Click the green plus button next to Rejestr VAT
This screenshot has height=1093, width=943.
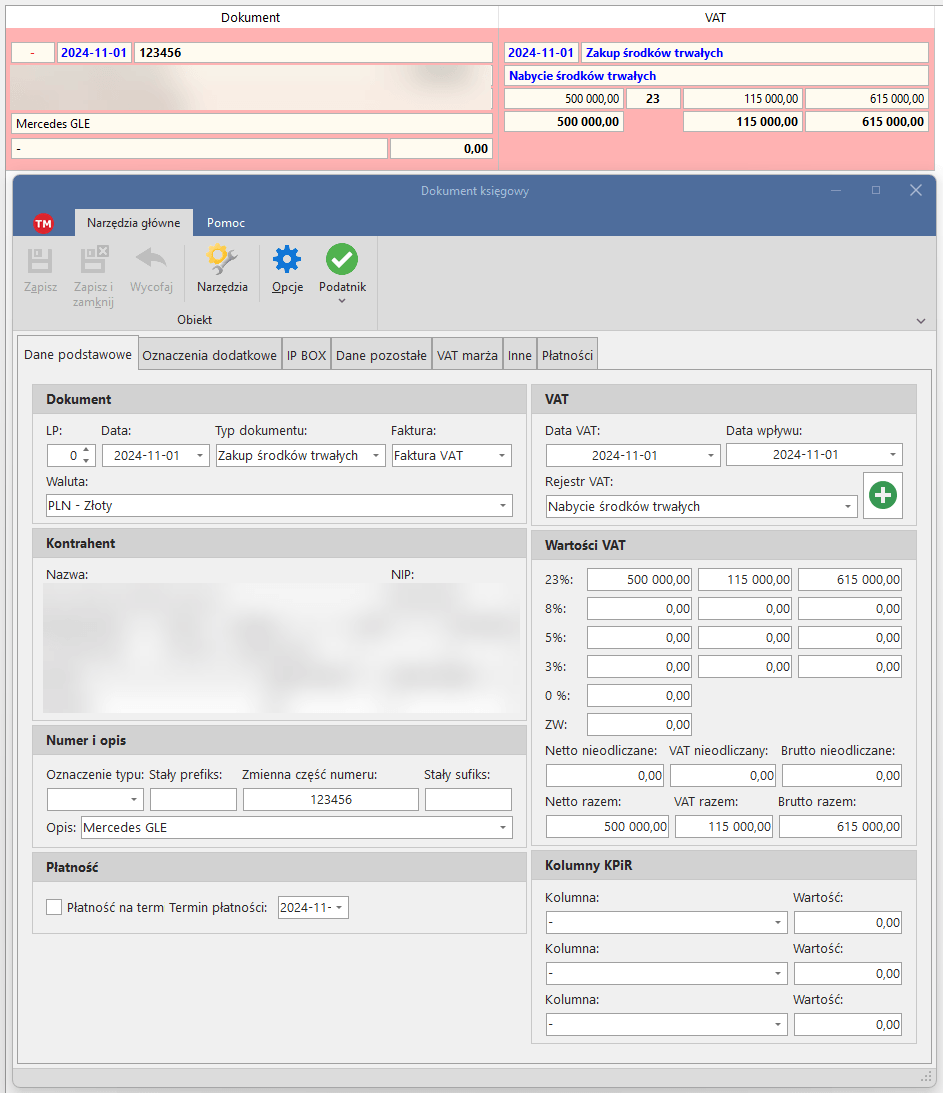pyautogui.click(x=882, y=496)
